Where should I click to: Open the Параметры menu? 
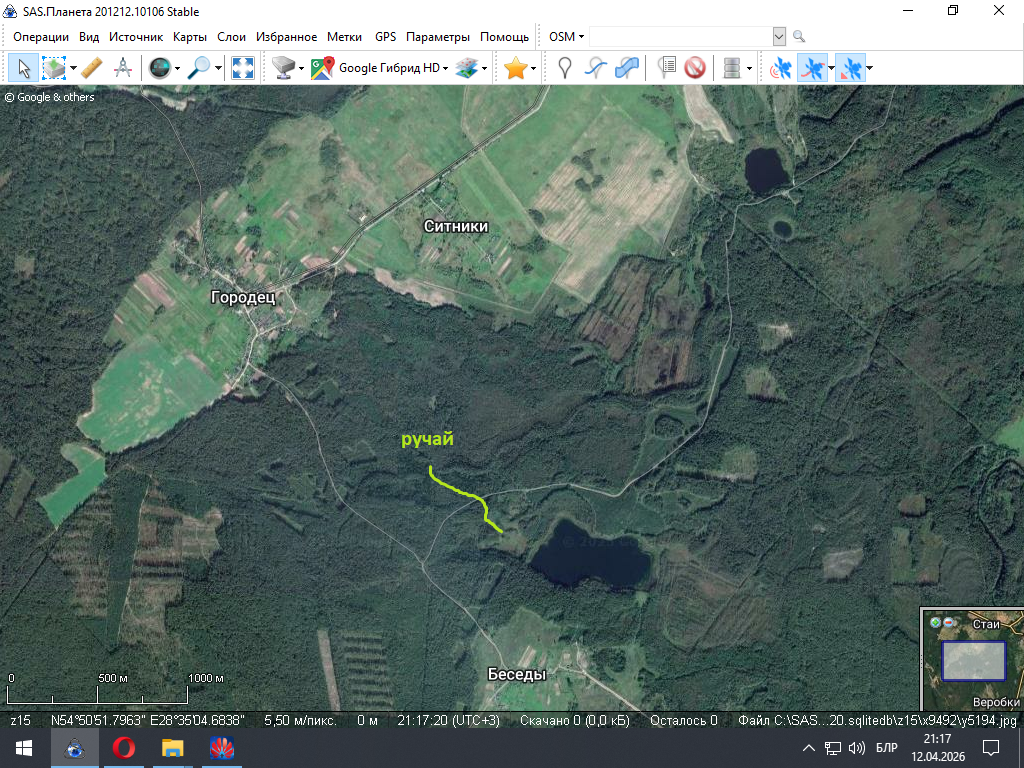coord(437,36)
